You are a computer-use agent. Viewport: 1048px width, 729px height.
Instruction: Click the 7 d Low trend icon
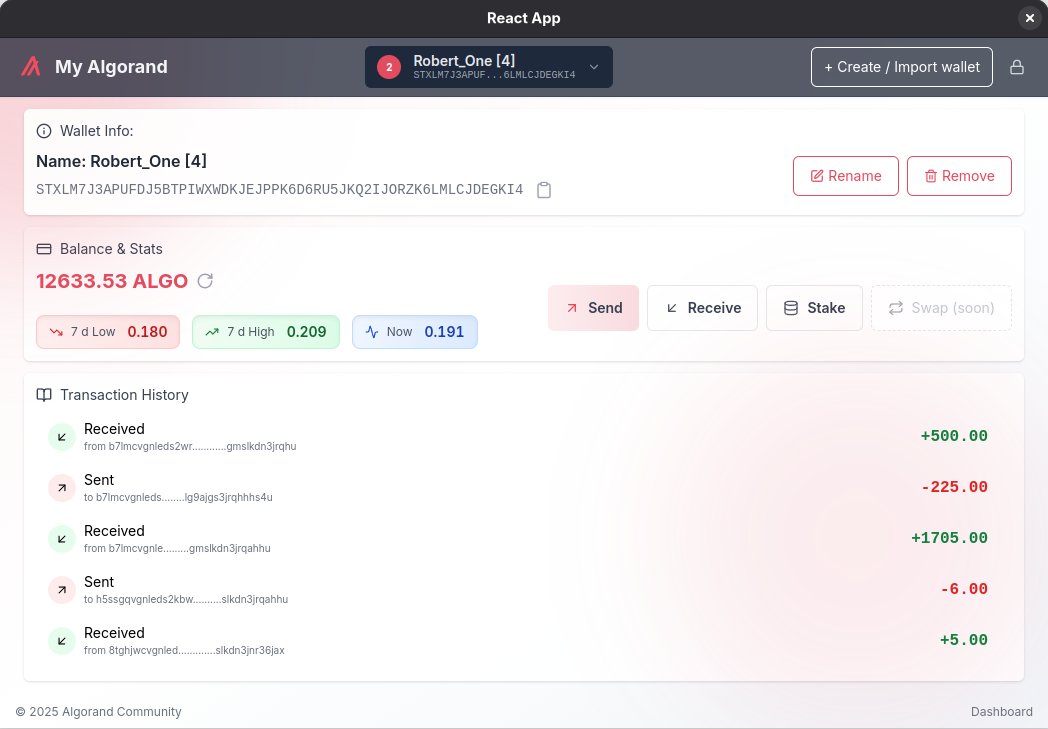click(x=56, y=332)
